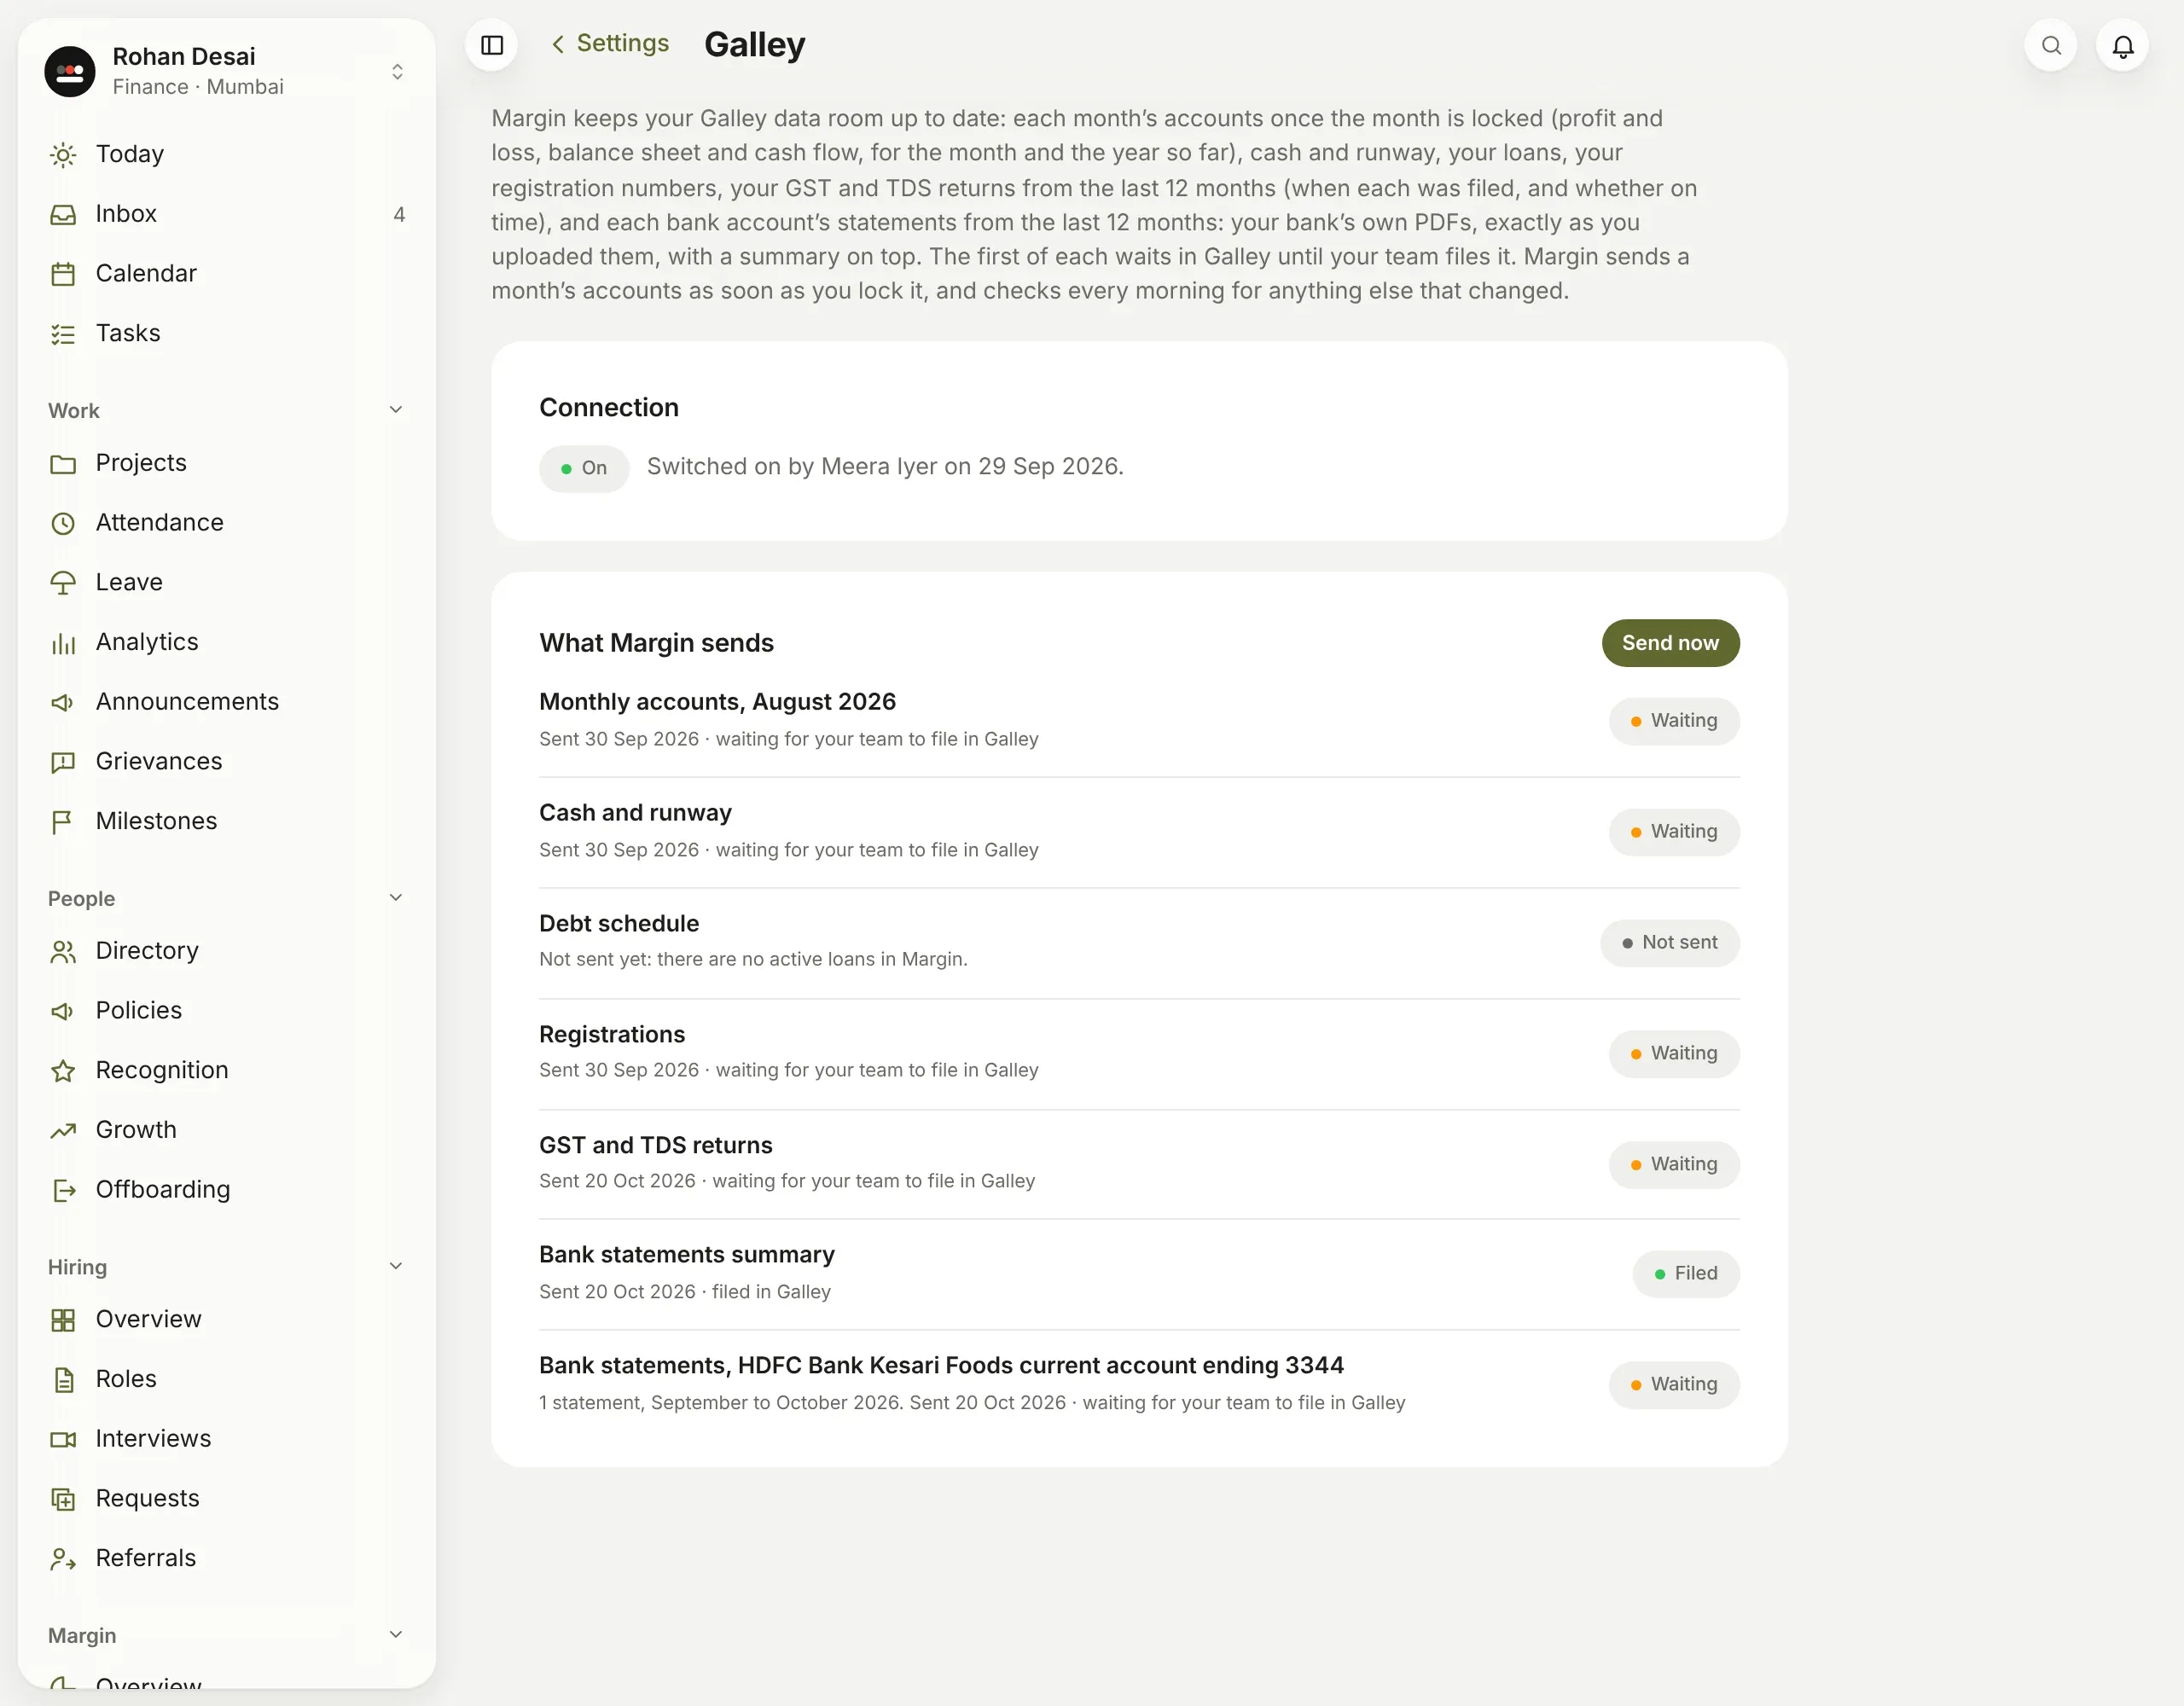Open Calendar menu item
2184x1706 pixels.
click(x=227, y=273)
